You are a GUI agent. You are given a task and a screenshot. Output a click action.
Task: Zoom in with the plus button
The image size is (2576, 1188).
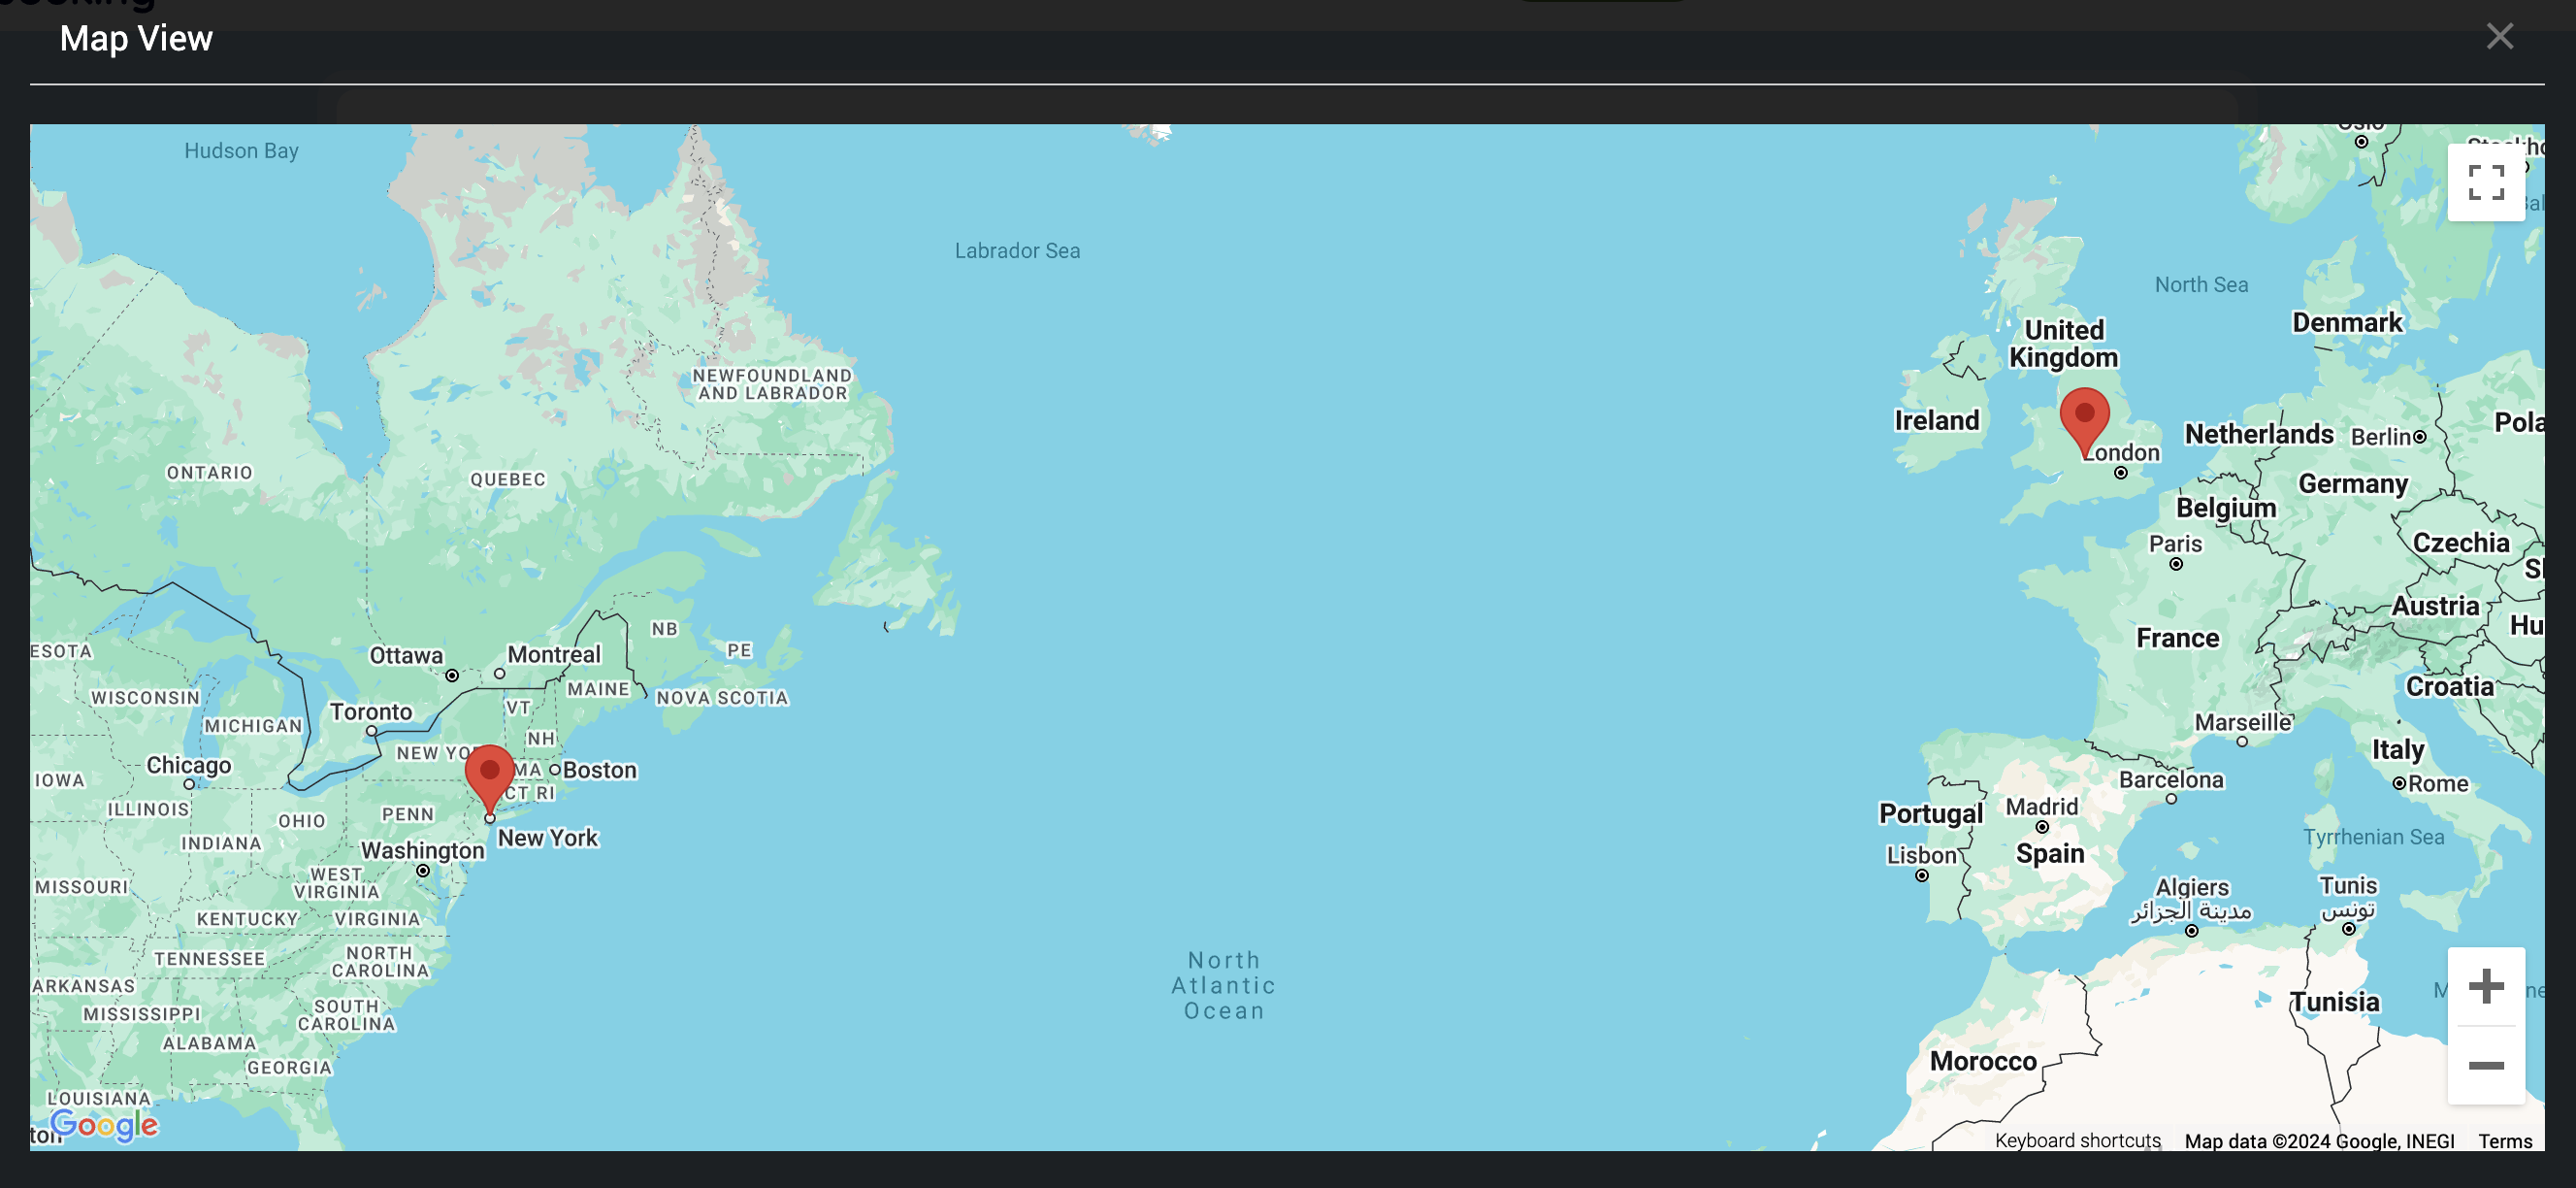pos(2485,986)
